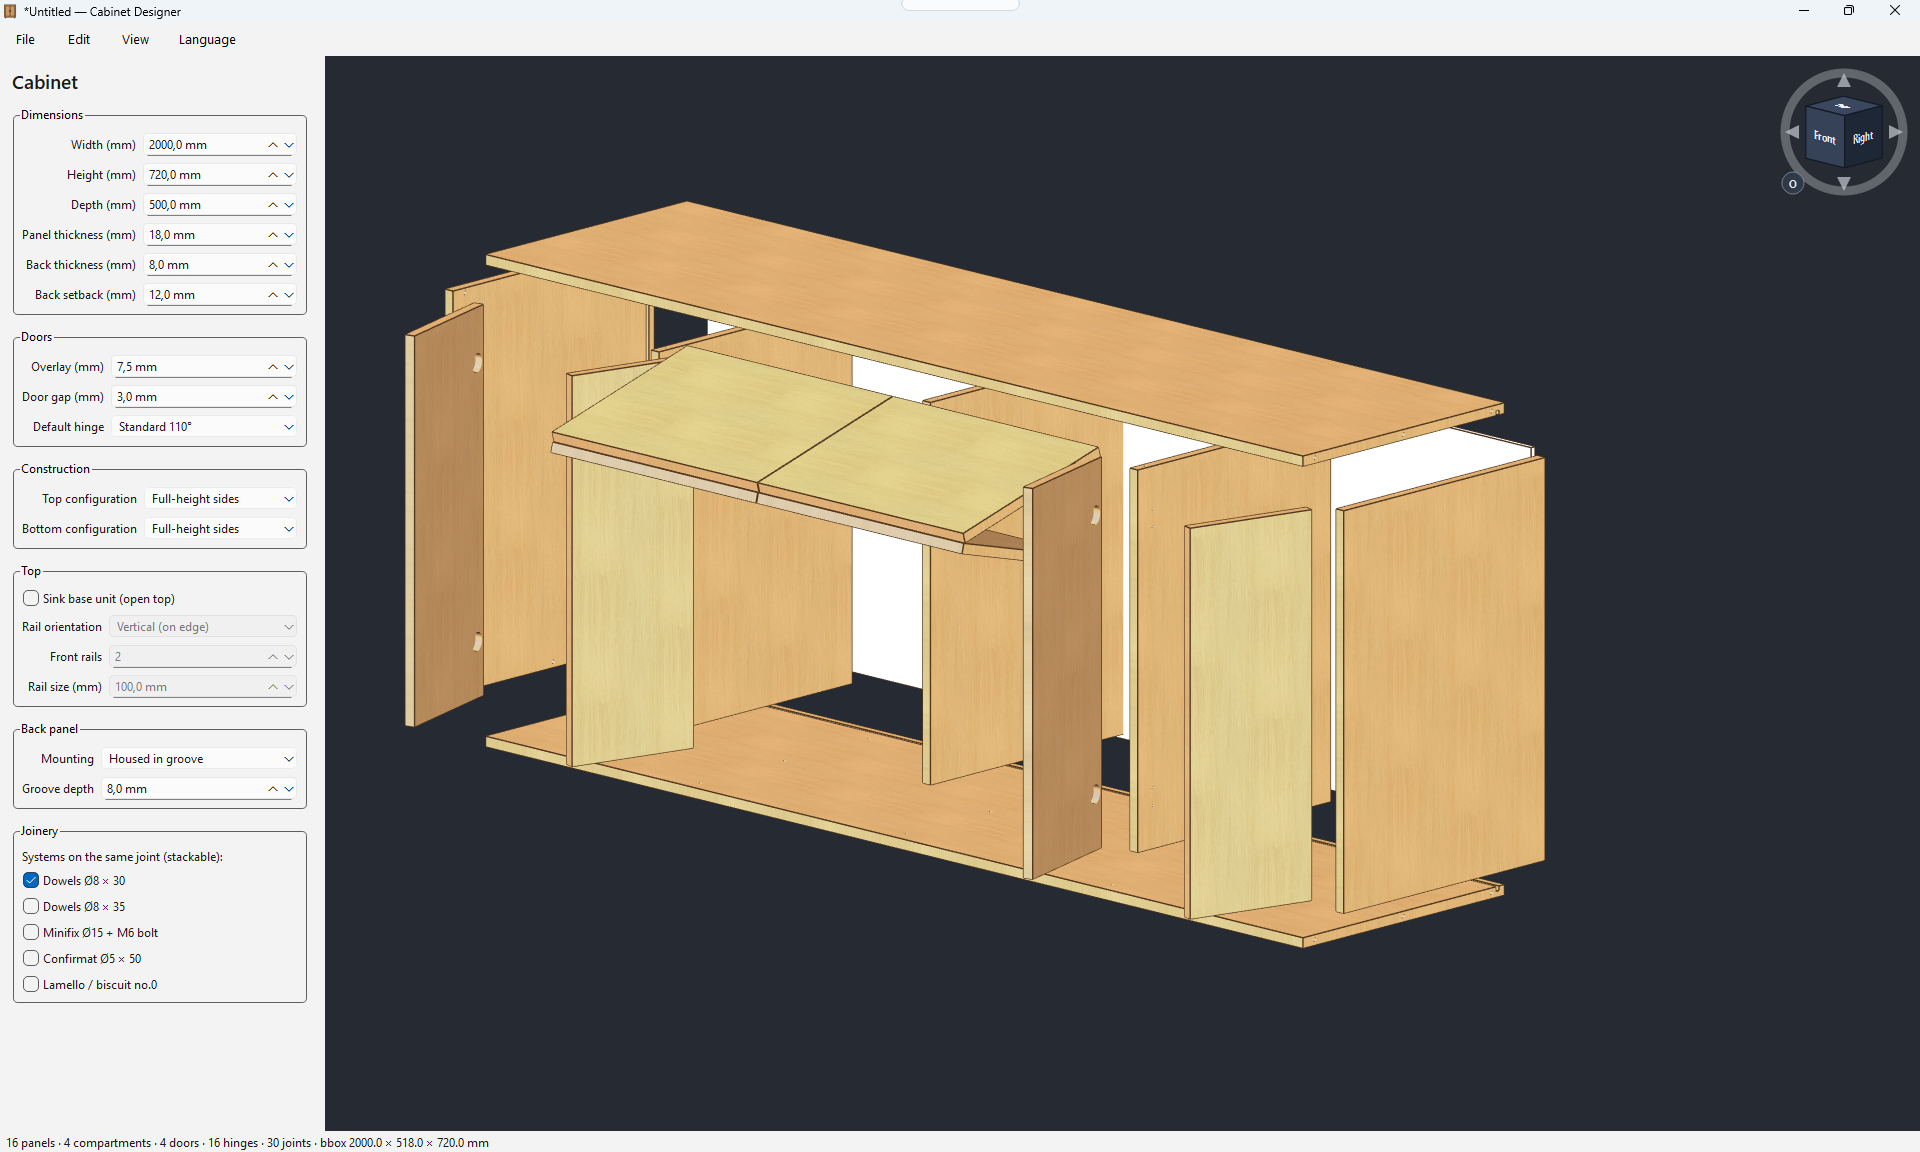The image size is (1920, 1152).
Task: Select top face of the view cube
Action: click(1844, 106)
